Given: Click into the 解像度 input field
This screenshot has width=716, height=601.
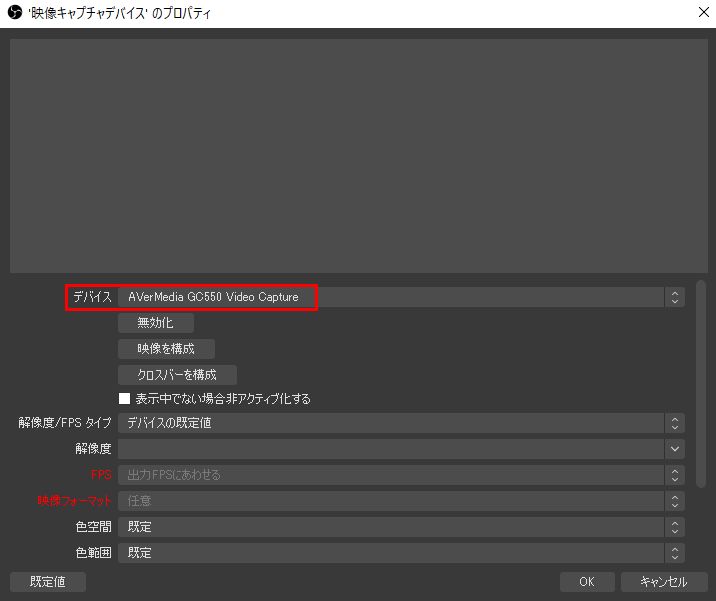Looking at the screenshot, I should 391,449.
